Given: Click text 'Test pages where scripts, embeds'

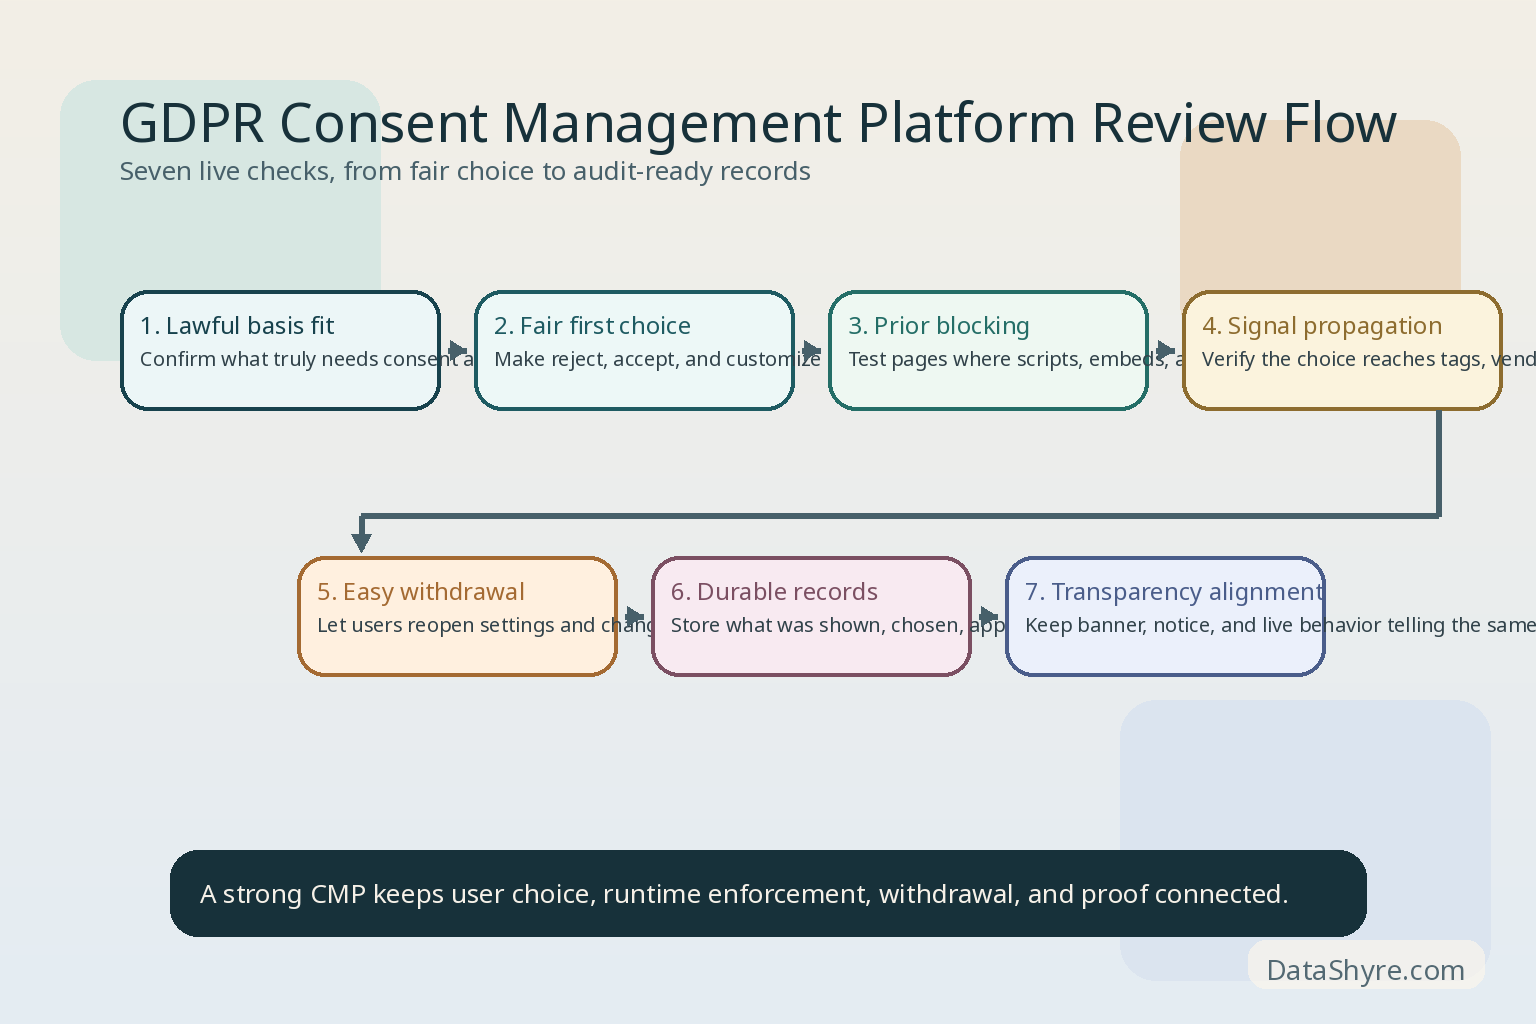Looking at the screenshot, I should tap(1007, 359).
